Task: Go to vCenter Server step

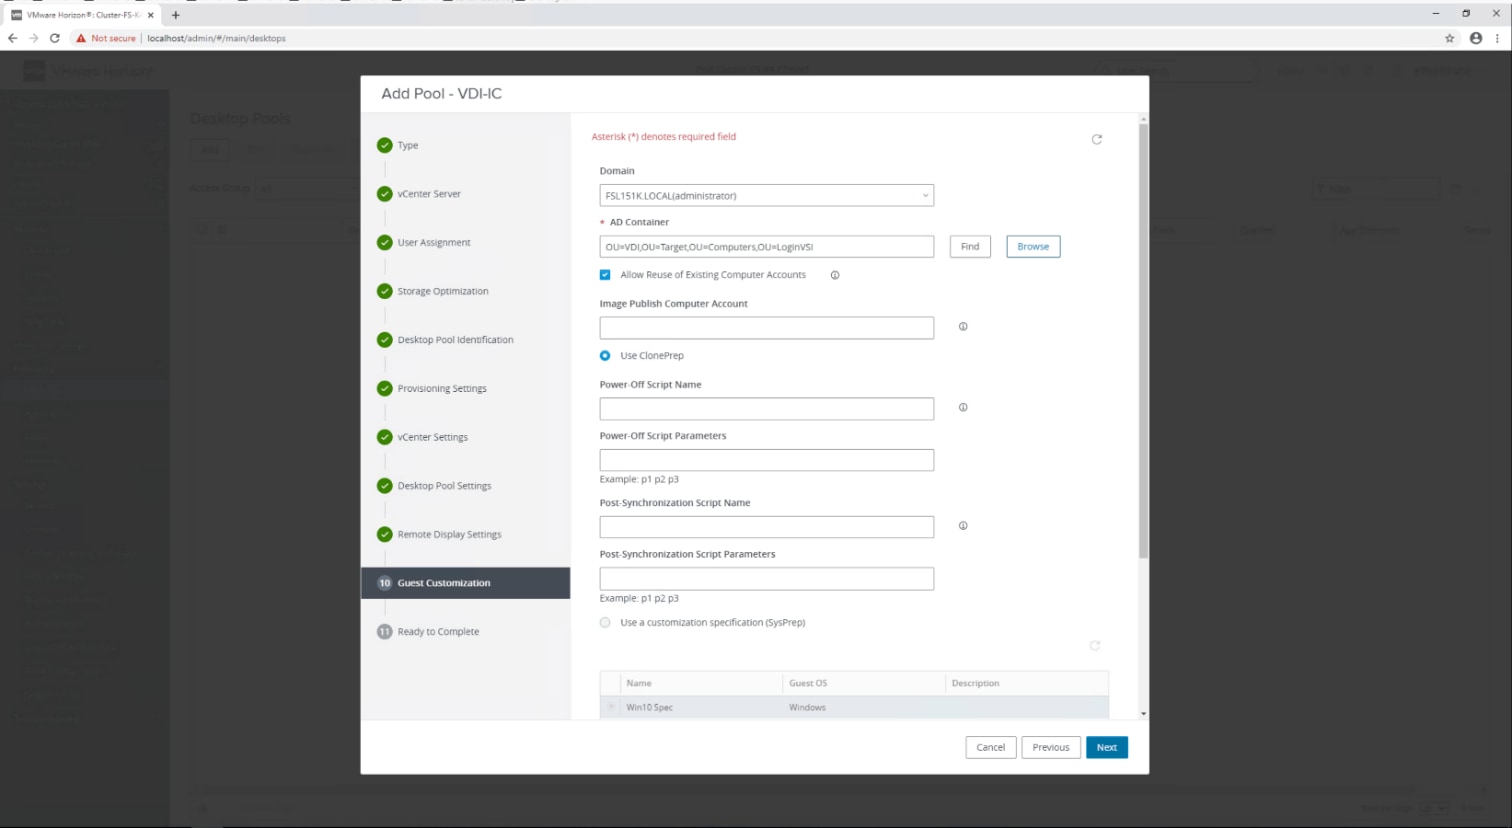Action: pyautogui.click(x=429, y=194)
